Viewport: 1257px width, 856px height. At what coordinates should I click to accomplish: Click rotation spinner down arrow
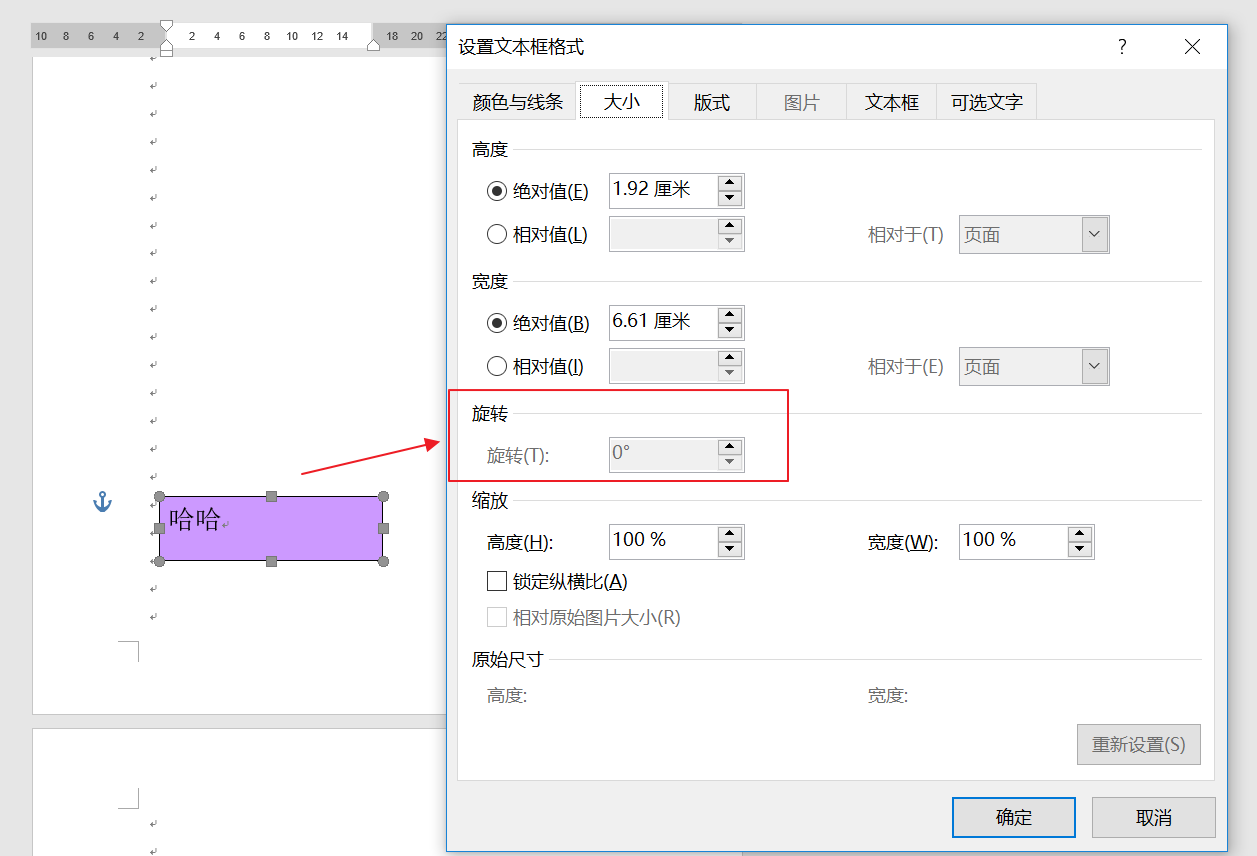point(730,462)
